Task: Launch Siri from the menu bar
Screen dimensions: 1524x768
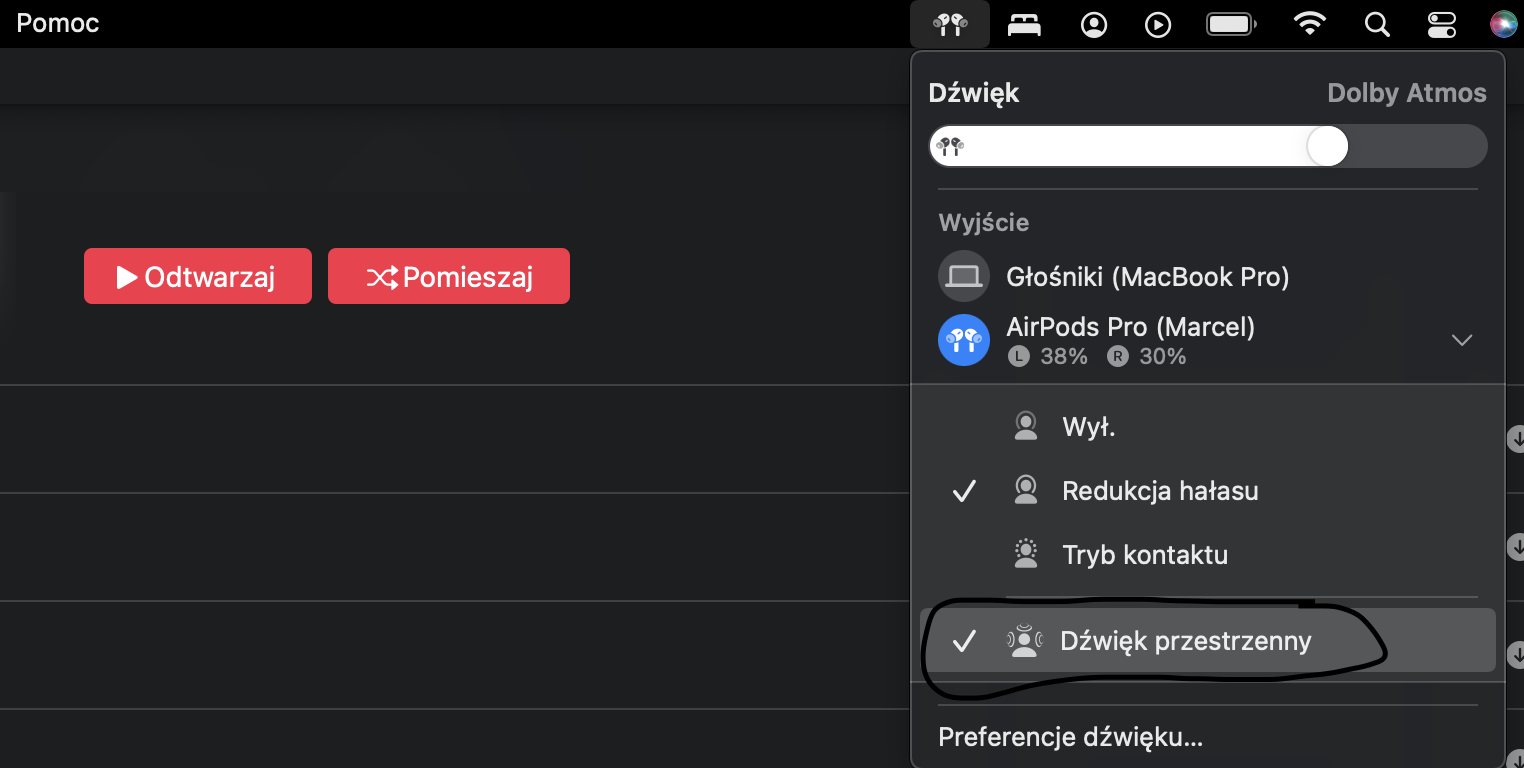Action: [x=1502, y=24]
